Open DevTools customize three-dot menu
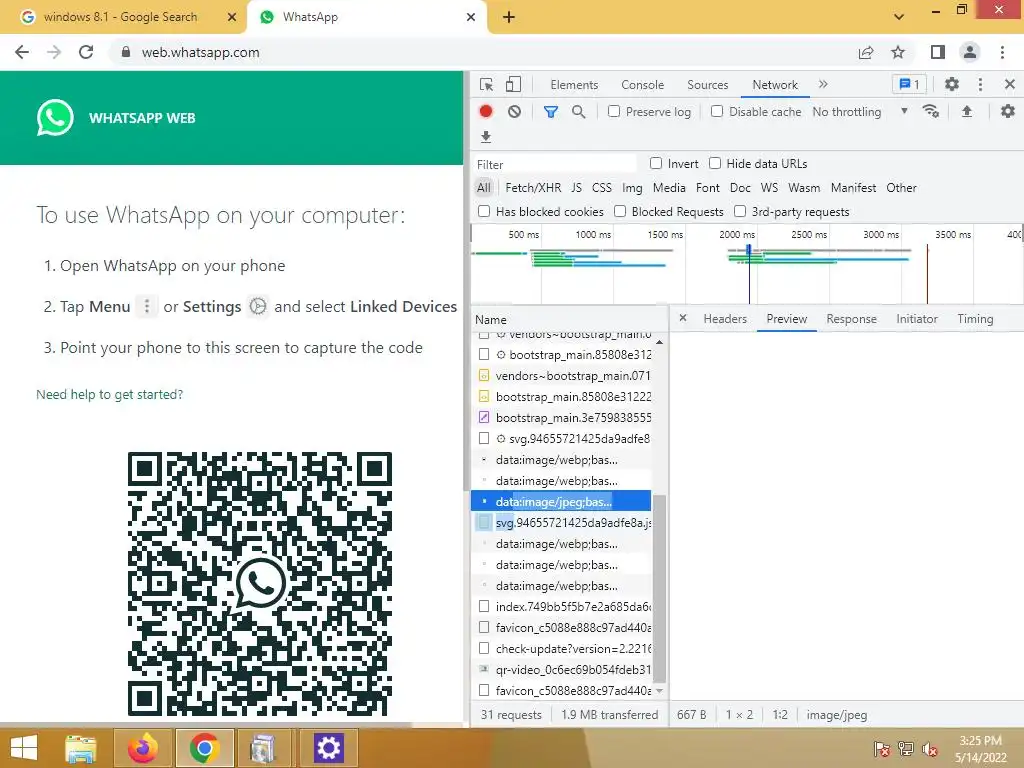The image size is (1024, 768). coord(980,84)
